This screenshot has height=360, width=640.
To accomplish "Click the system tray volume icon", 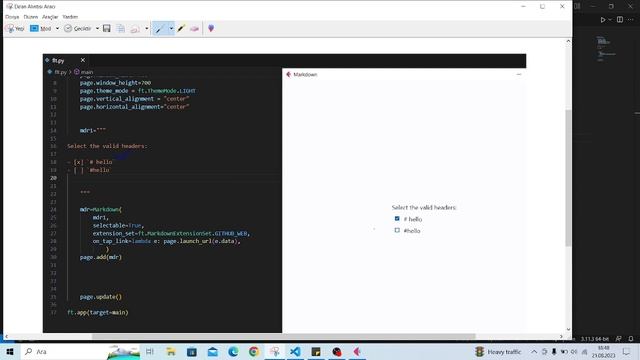I will click(x=574, y=351).
